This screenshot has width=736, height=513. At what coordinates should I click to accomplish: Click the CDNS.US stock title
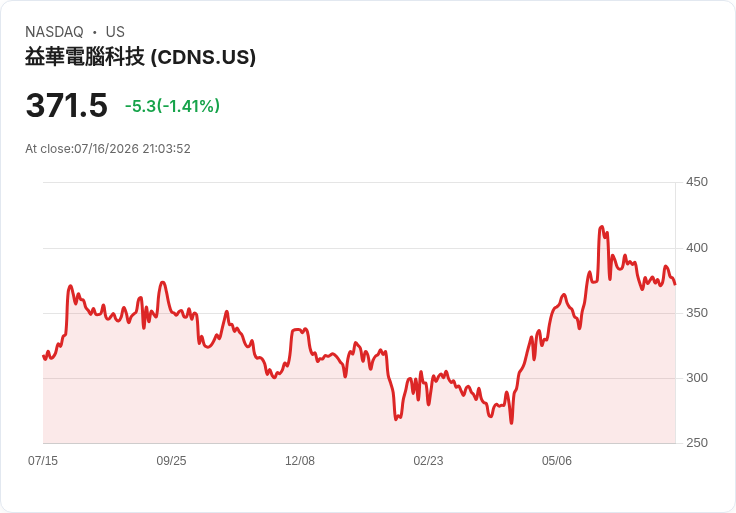(x=140, y=57)
